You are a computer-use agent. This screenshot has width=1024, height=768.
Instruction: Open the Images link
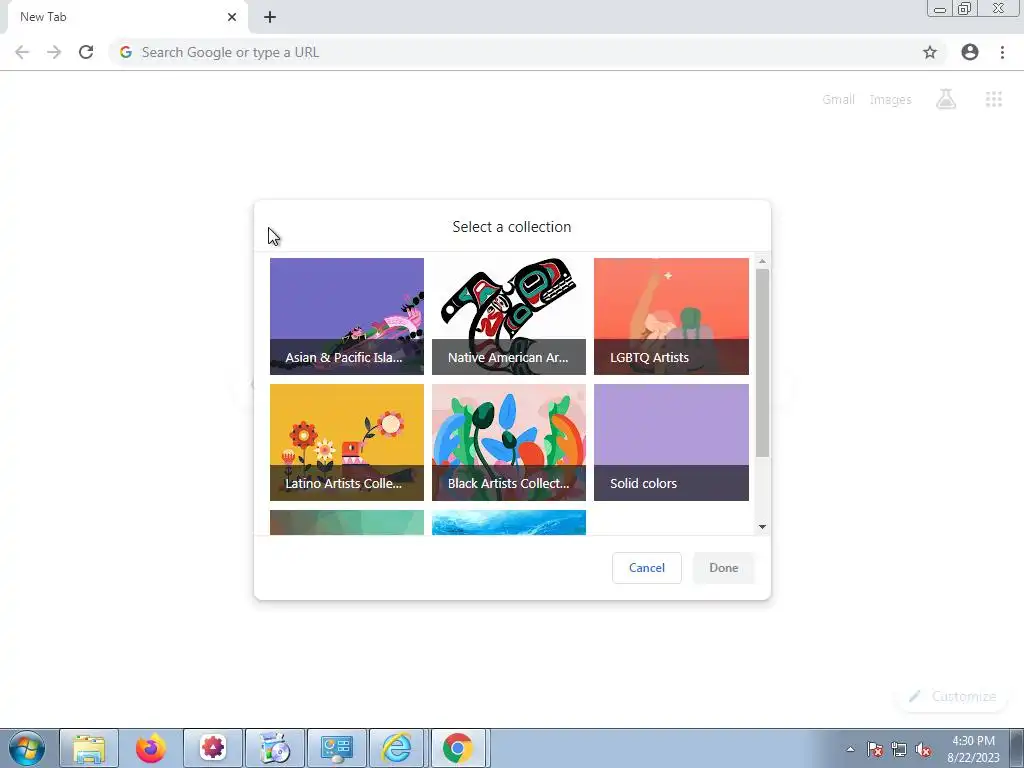tap(890, 99)
